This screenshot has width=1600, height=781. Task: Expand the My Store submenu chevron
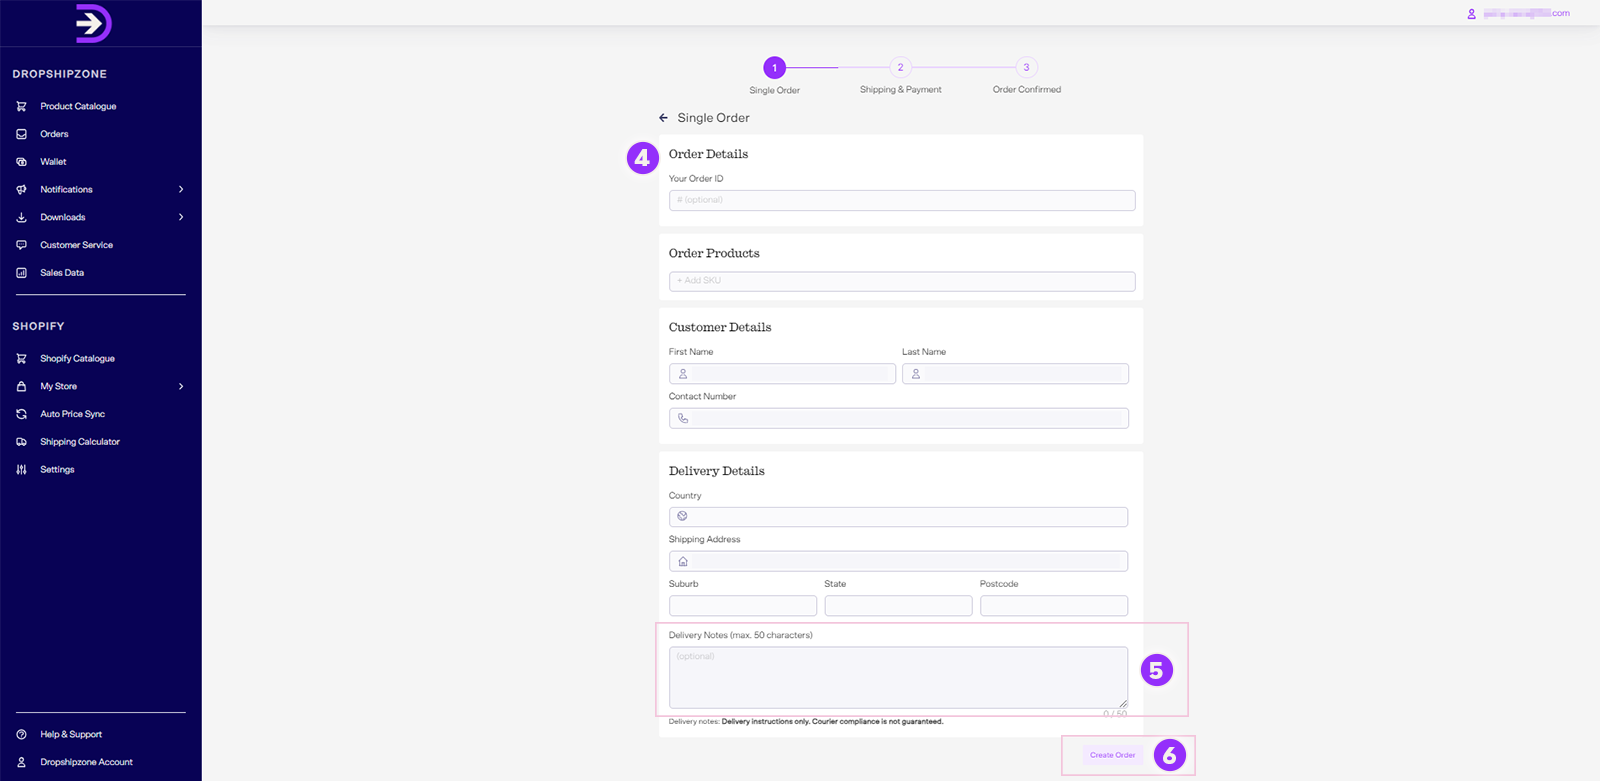[x=181, y=386]
